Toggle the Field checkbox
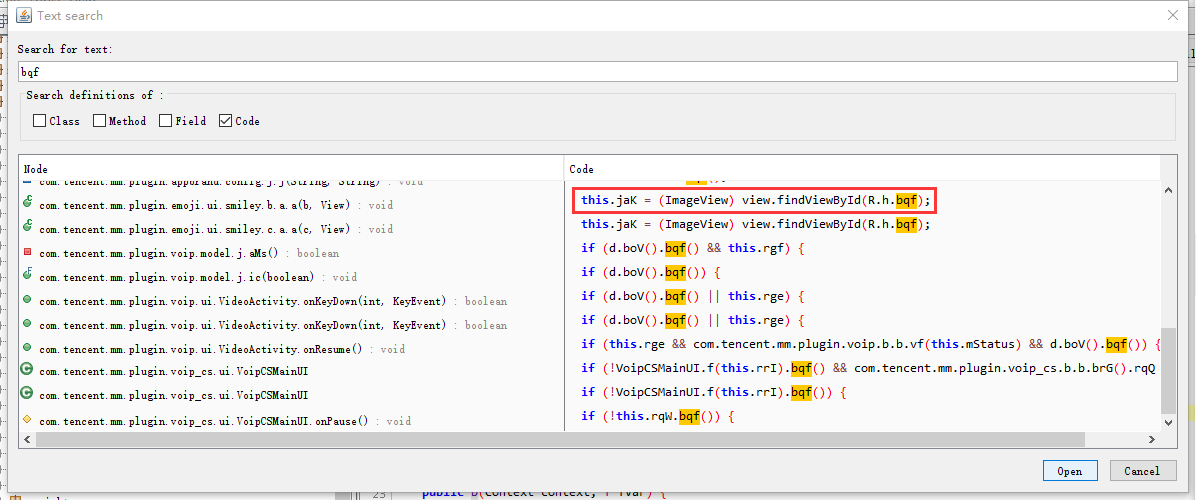The height and width of the screenshot is (500, 1196). click(x=165, y=121)
